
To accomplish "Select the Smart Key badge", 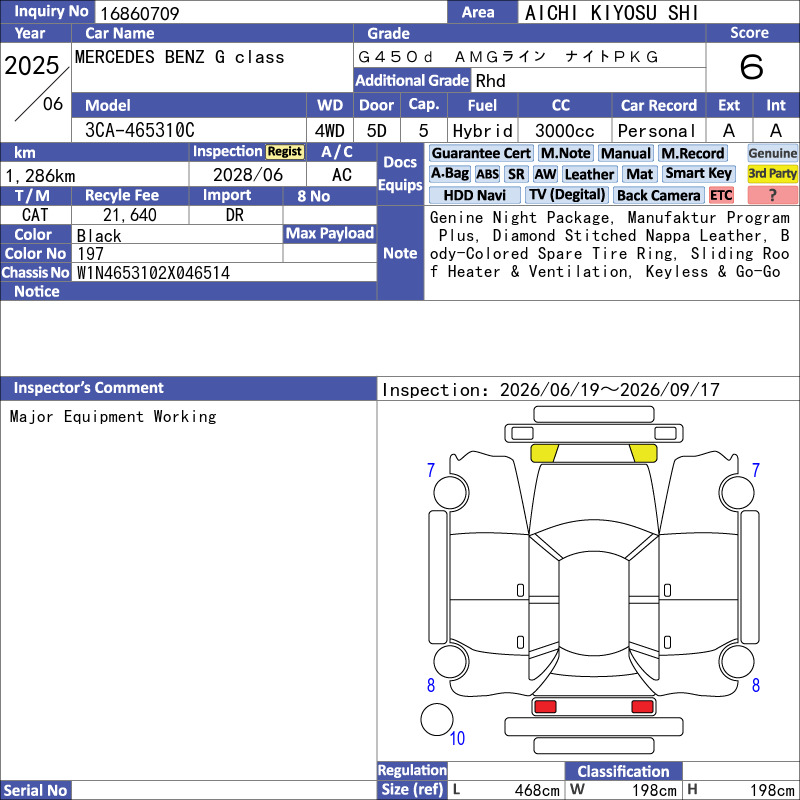I will [698, 173].
